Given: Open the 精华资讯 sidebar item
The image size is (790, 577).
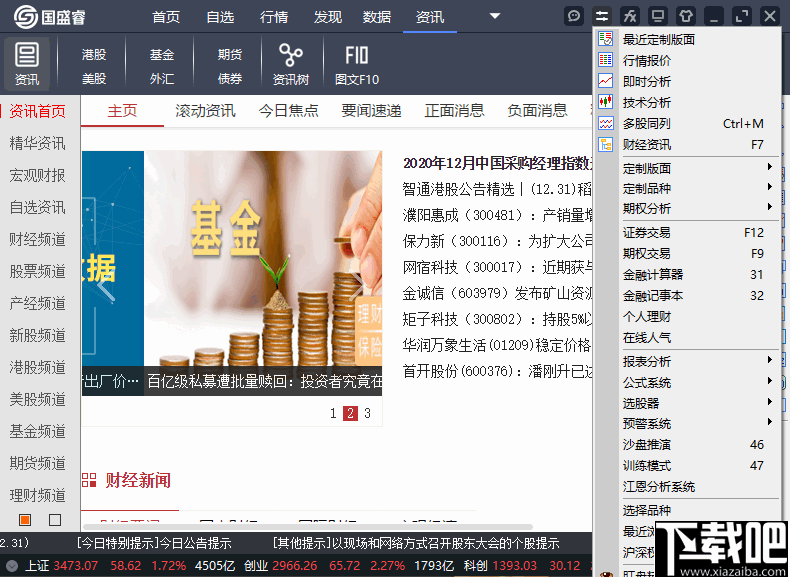Looking at the screenshot, I should (38, 143).
